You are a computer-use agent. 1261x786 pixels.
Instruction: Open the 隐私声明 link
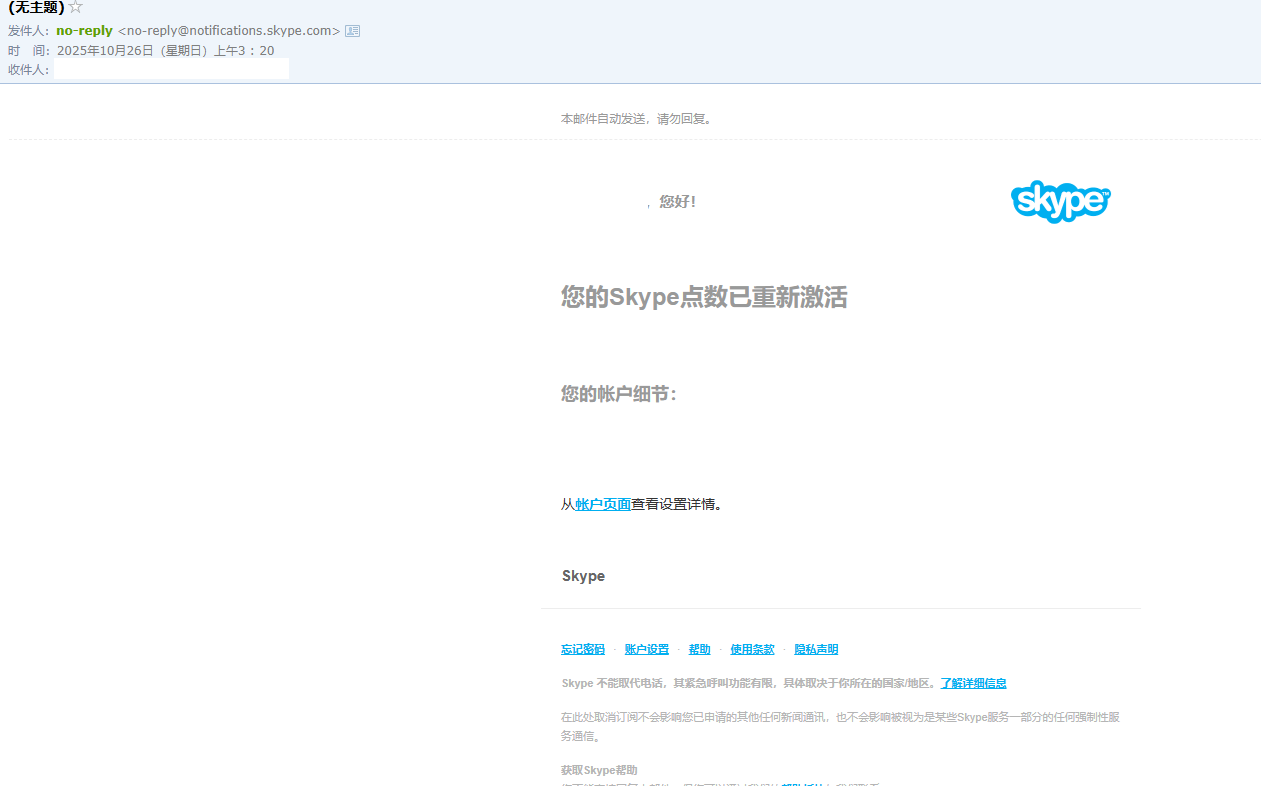(x=816, y=650)
